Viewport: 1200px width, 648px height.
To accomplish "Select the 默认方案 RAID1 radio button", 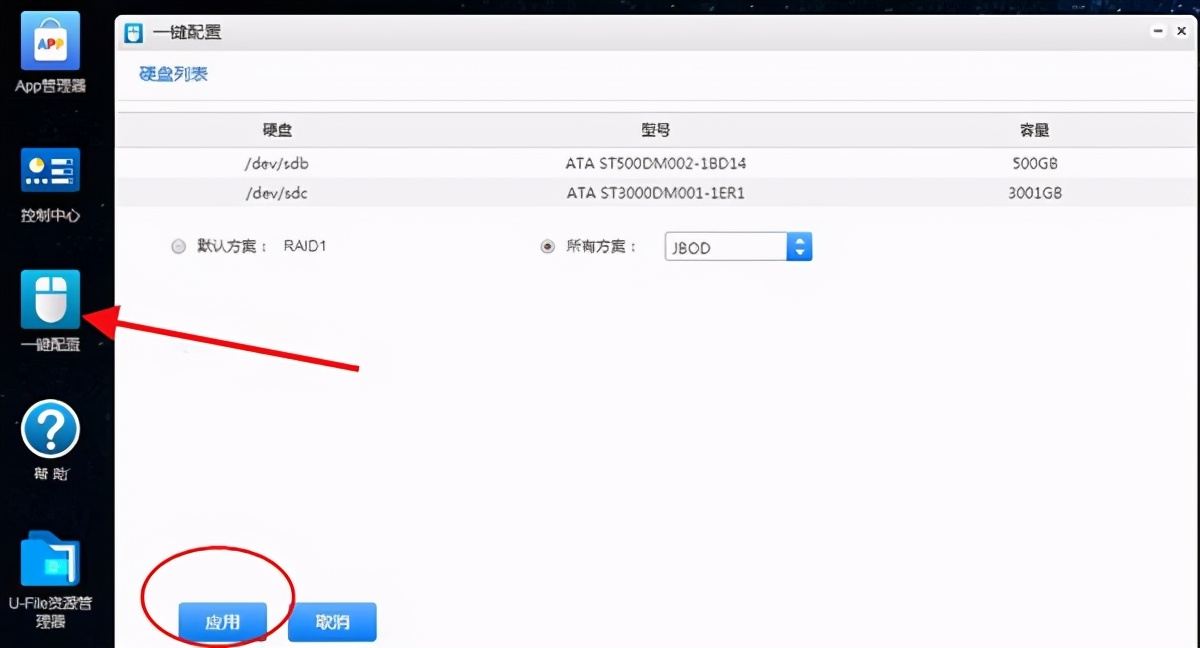I will [x=178, y=246].
